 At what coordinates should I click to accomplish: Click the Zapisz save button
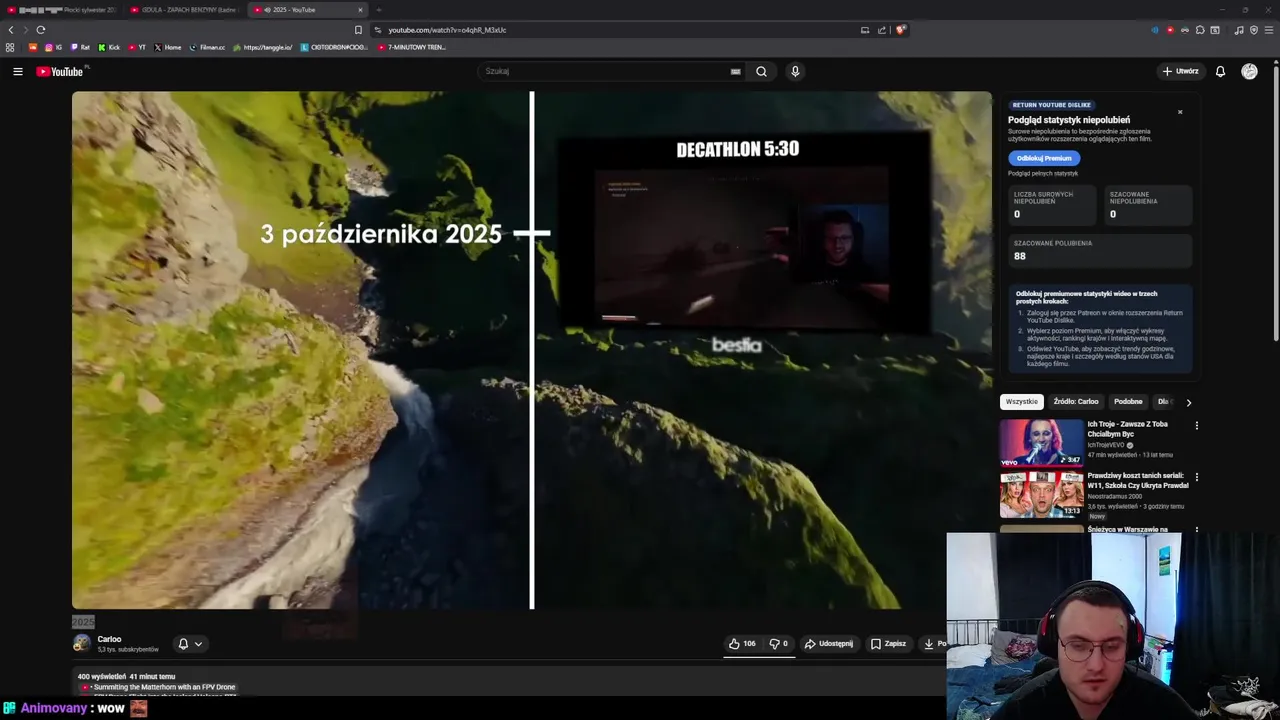pyautogui.click(x=888, y=644)
